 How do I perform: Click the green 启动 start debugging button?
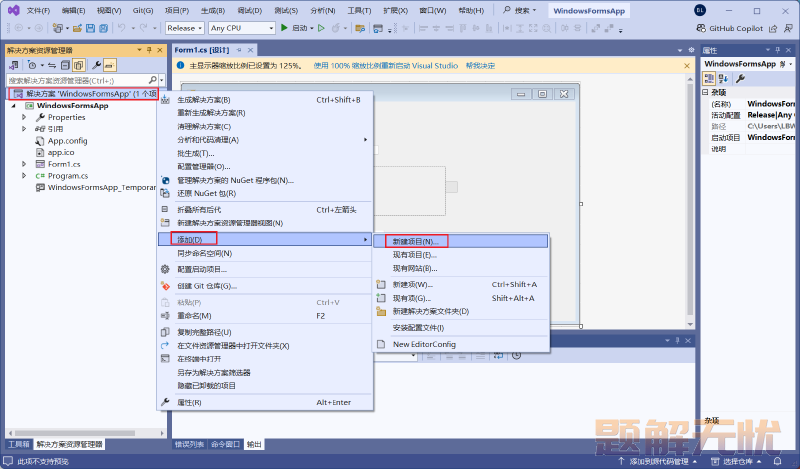pyautogui.click(x=296, y=28)
